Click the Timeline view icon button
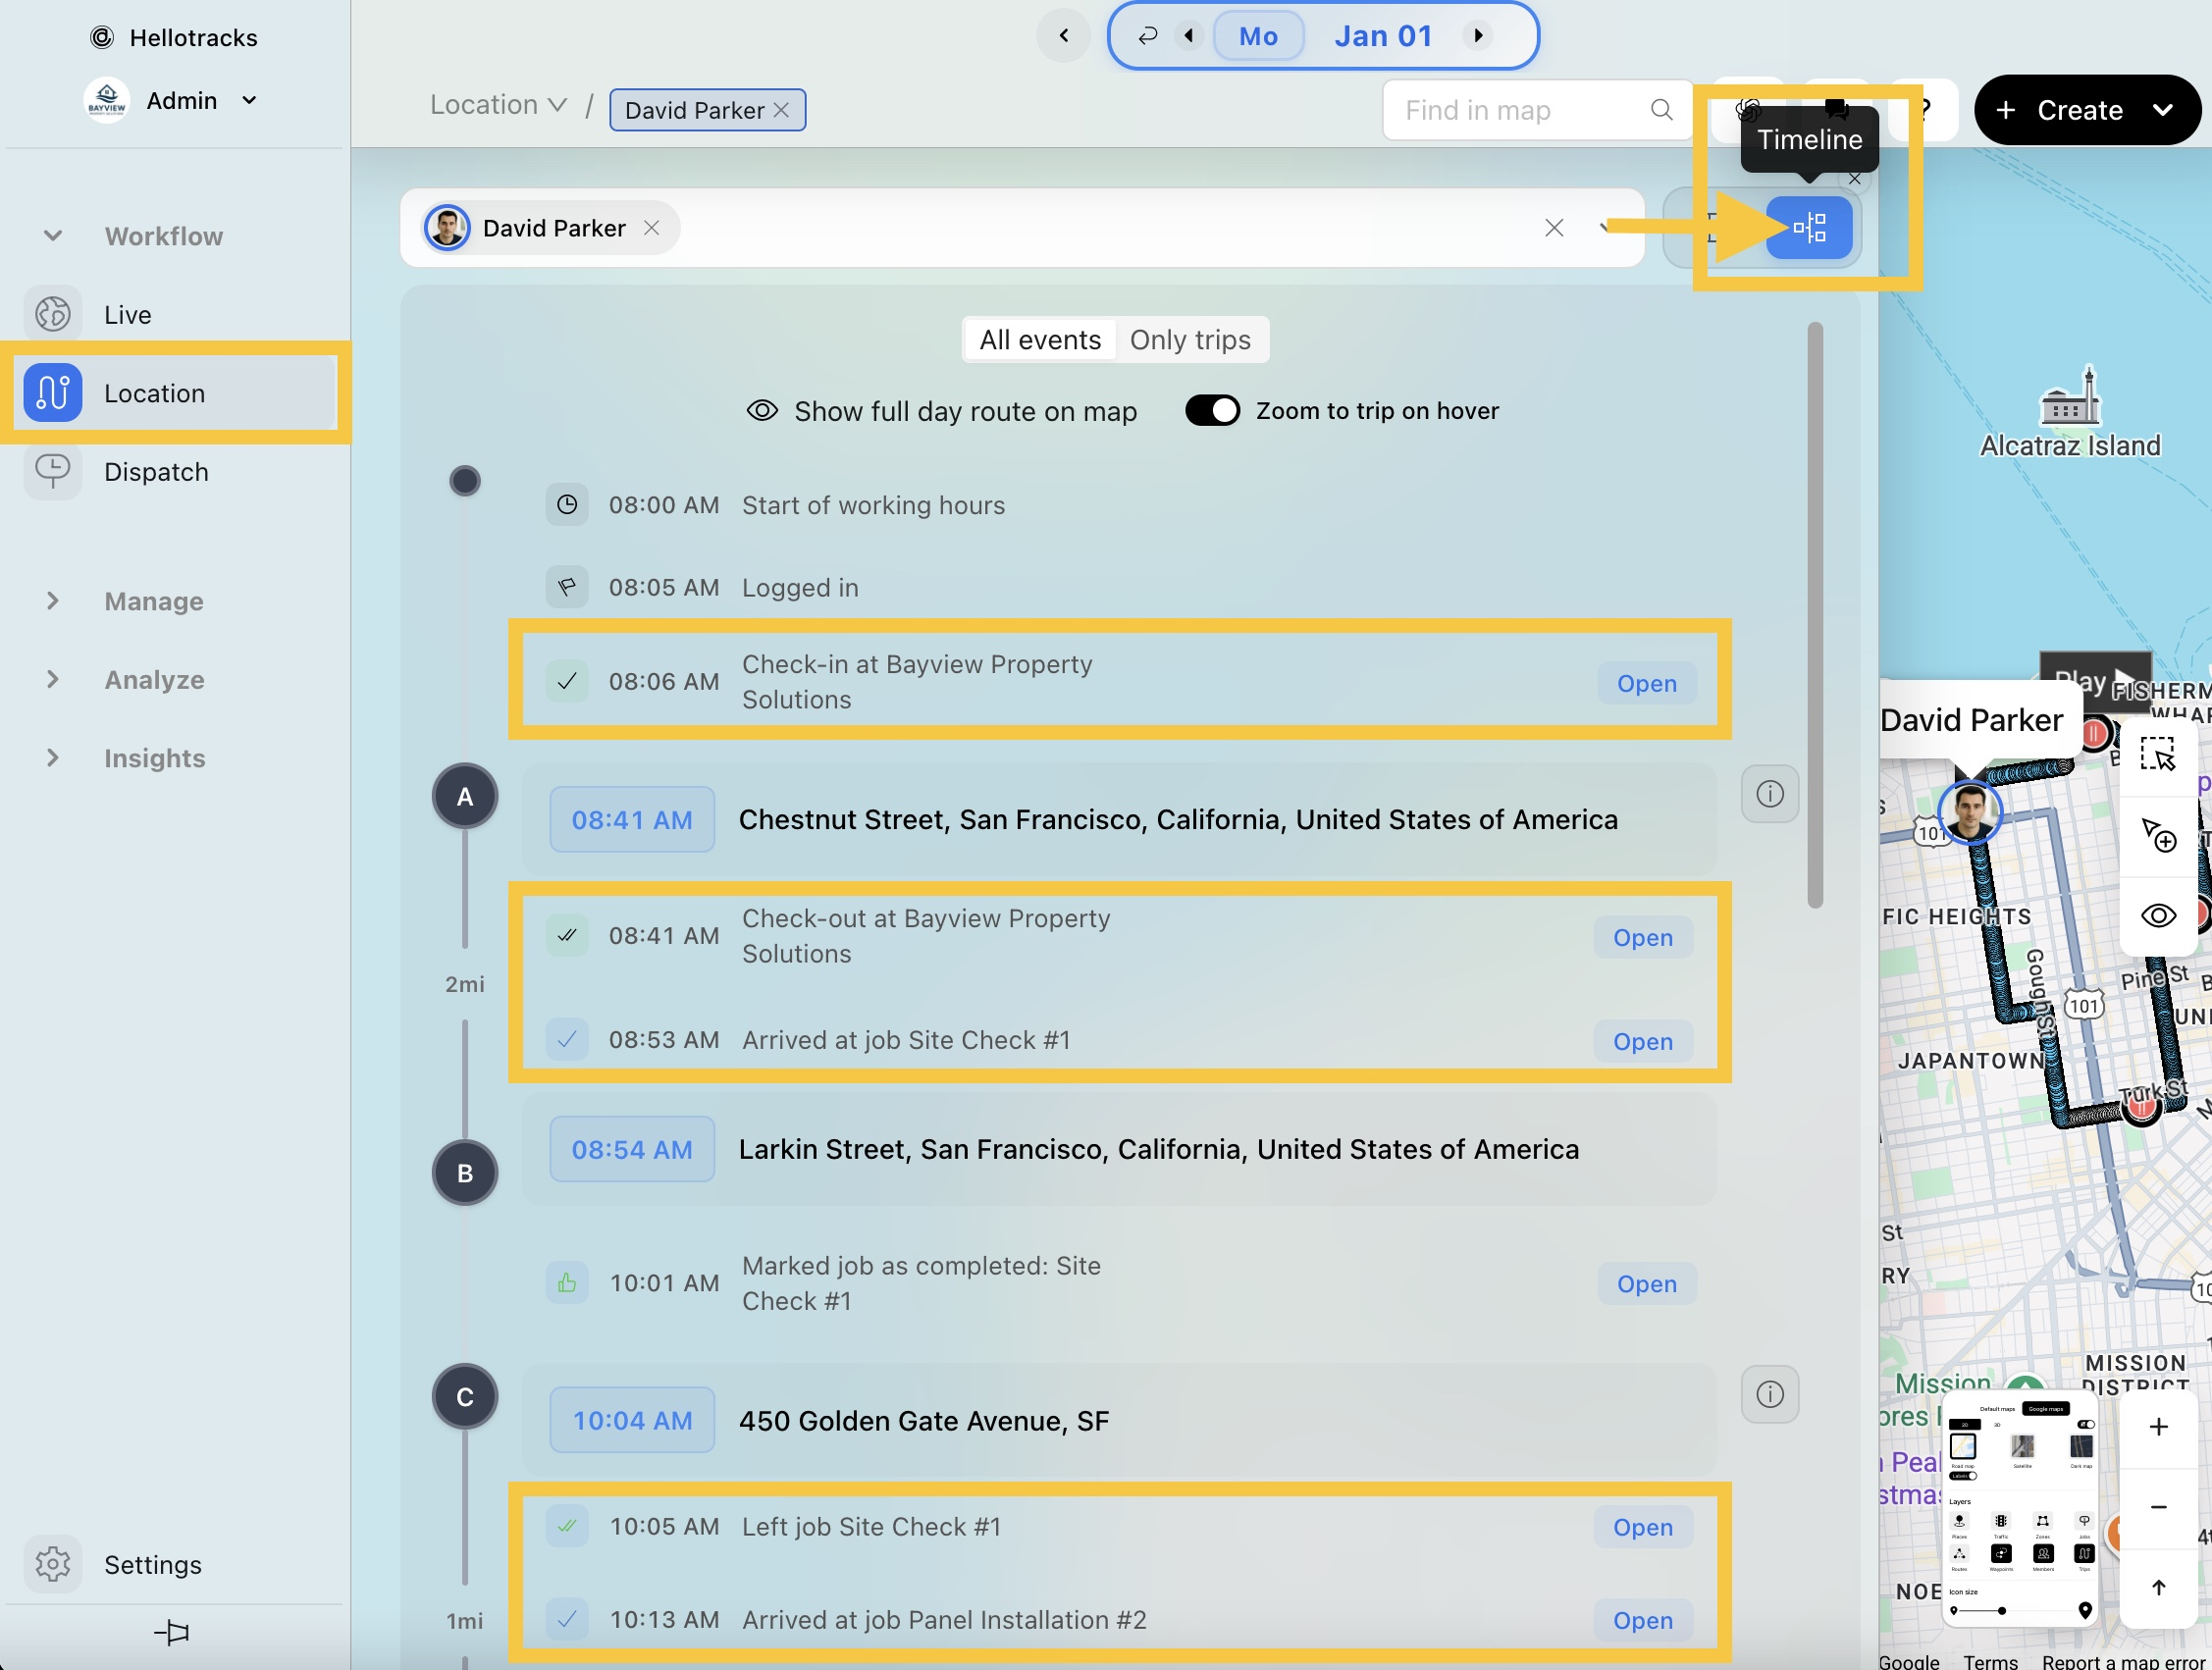The width and height of the screenshot is (2212, 1670). point(1808,228)
